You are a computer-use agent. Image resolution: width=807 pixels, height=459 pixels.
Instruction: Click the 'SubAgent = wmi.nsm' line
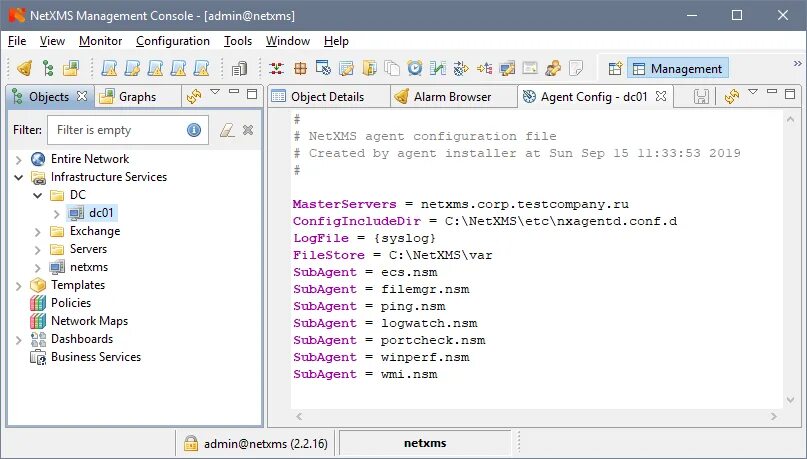coord(365,374)
